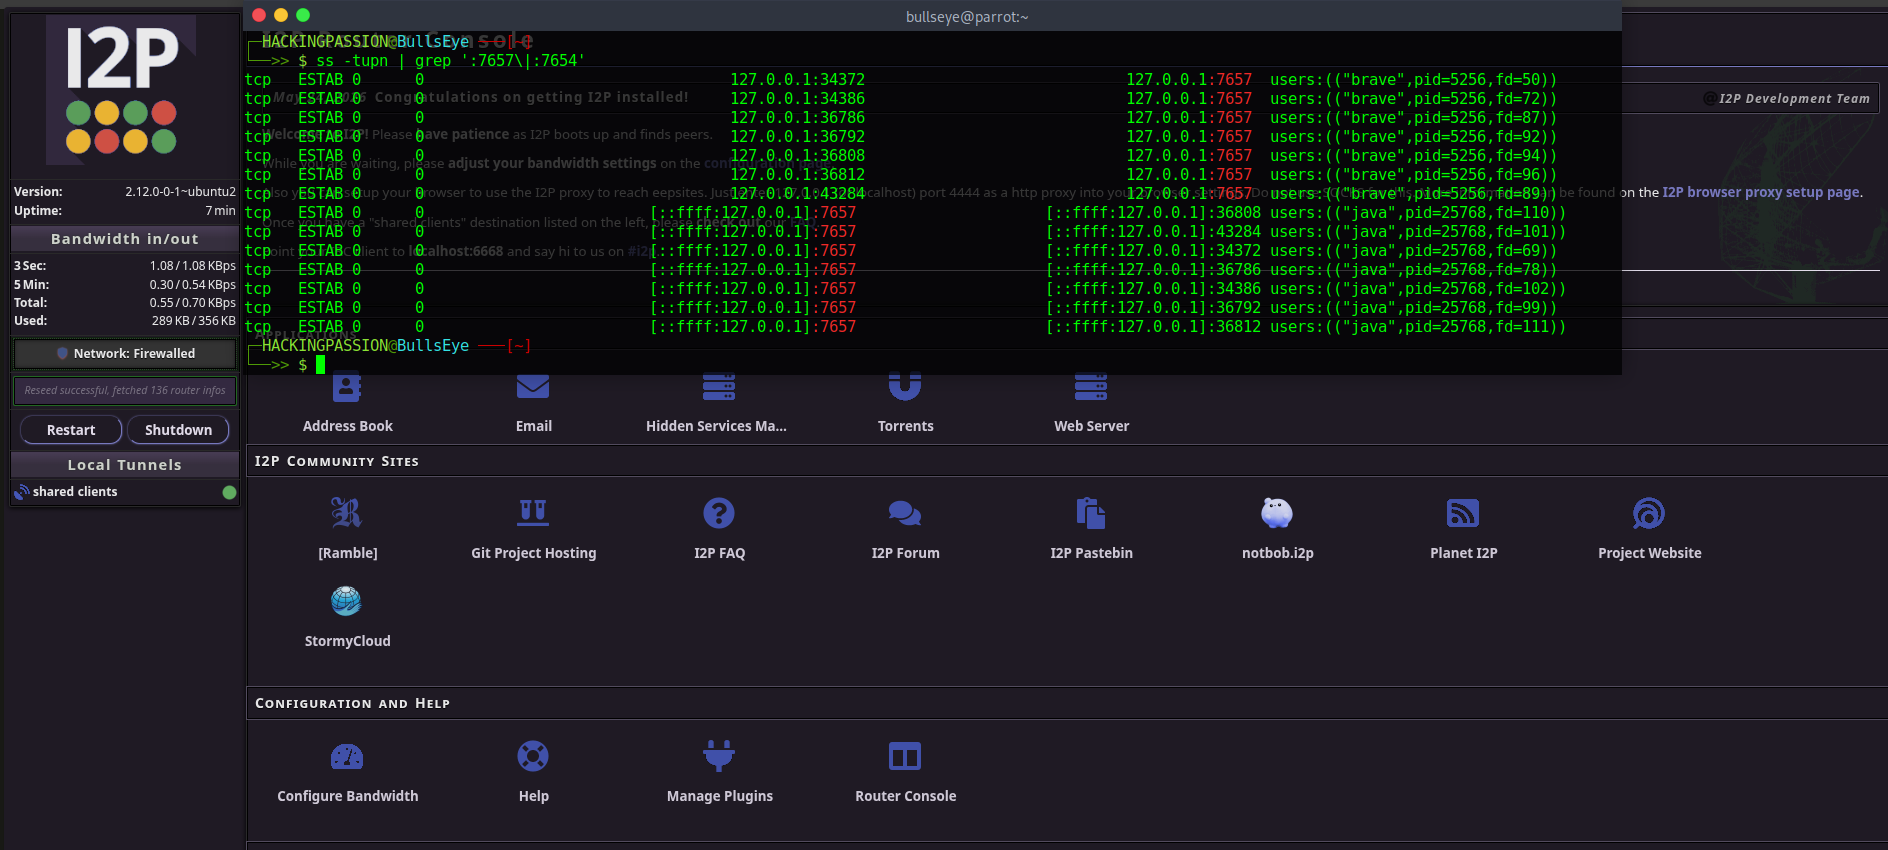This screenshot has width=1888, height=850.
Task: Open the I2P Pastebin icon
Action: point(1091,513)
